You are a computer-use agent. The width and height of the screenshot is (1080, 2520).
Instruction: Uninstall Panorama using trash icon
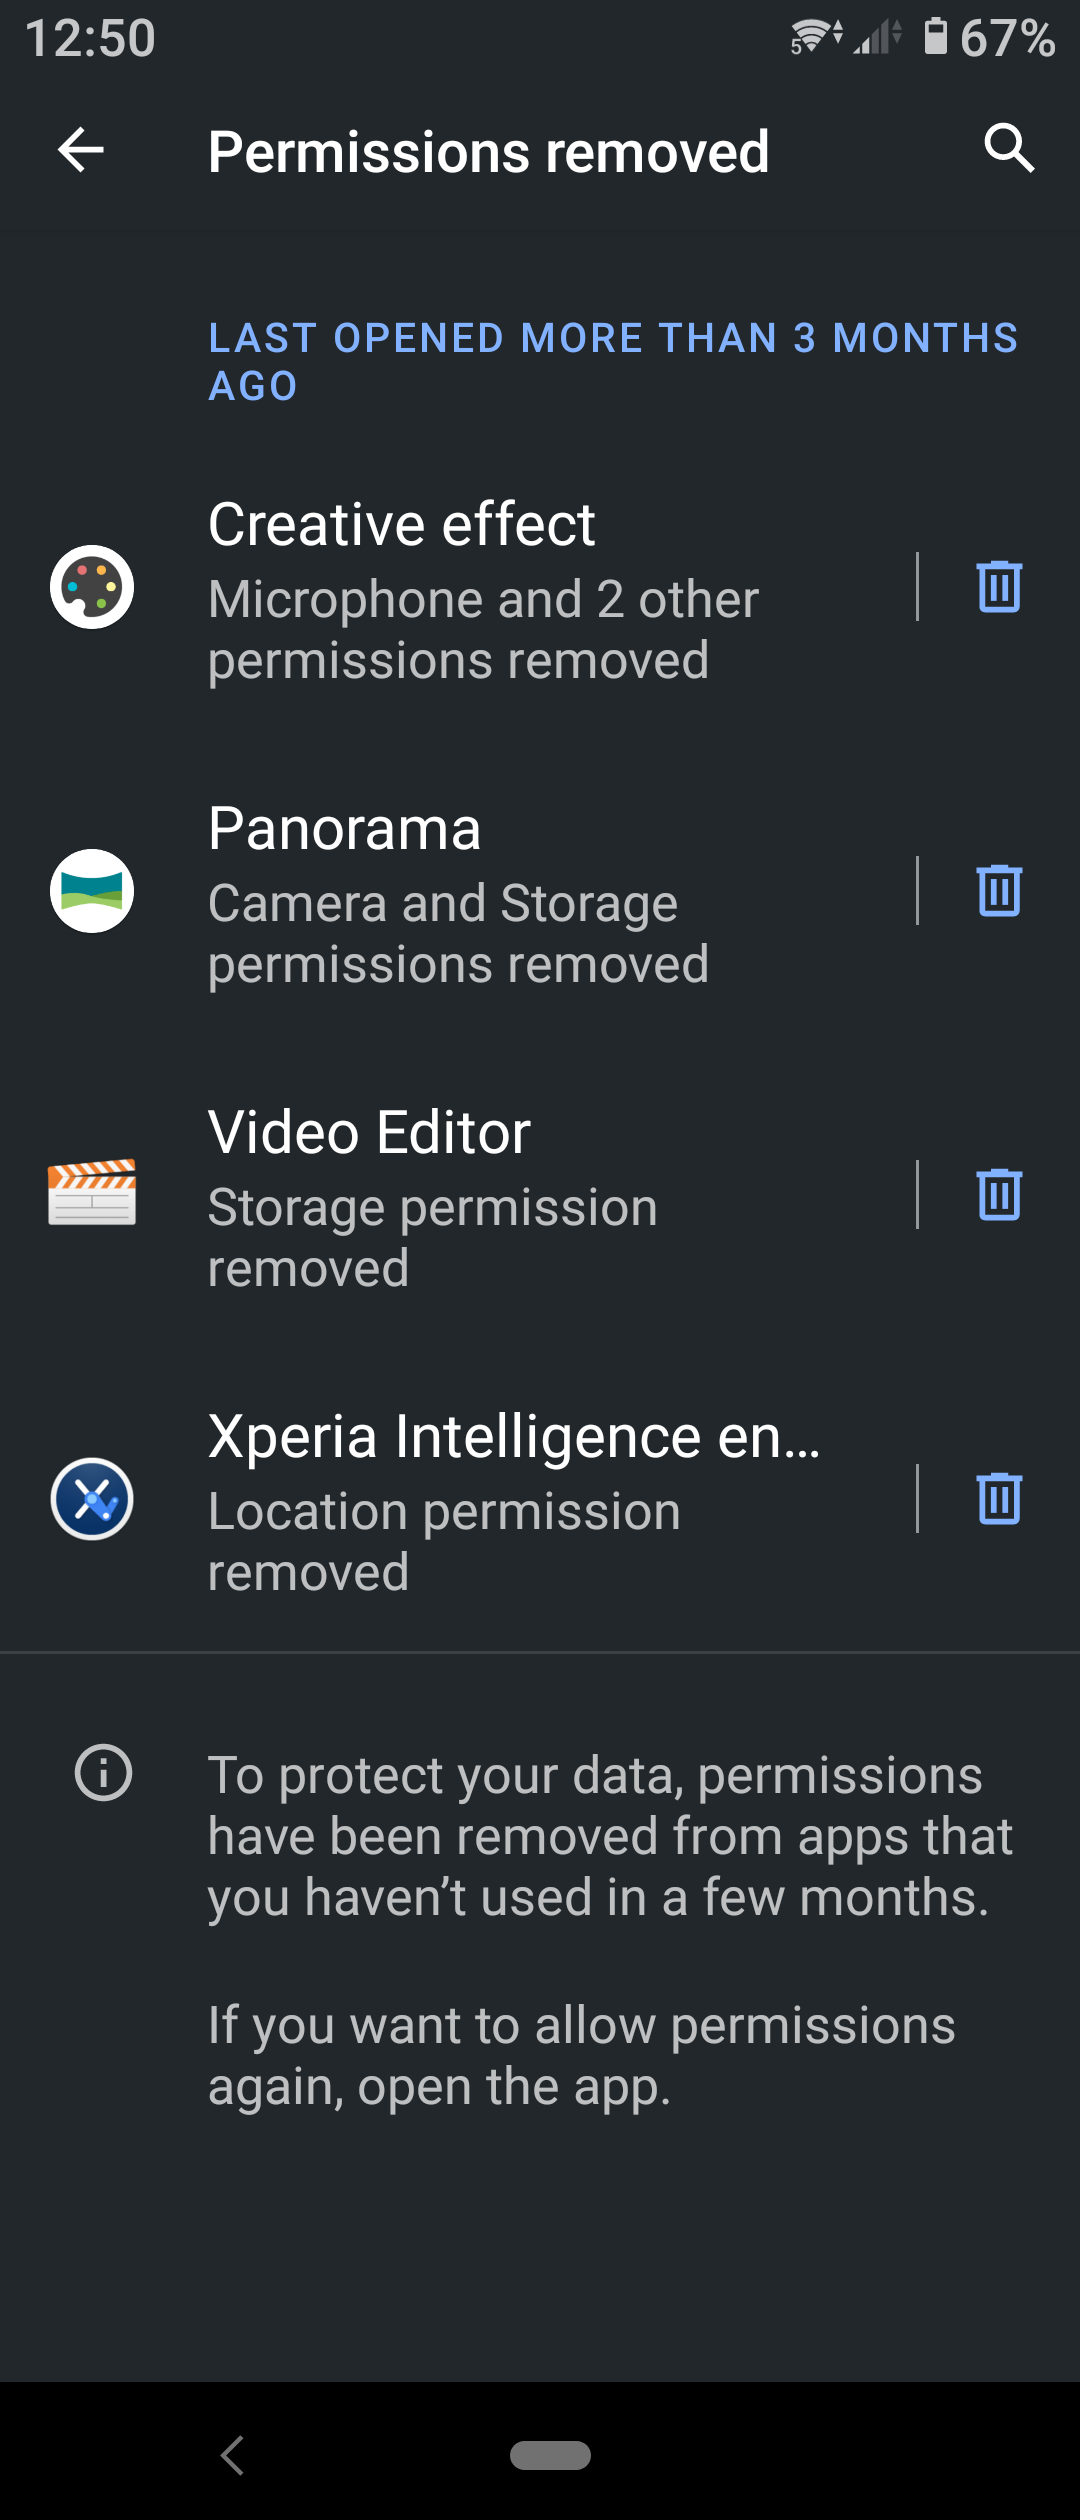coord(999,891)
